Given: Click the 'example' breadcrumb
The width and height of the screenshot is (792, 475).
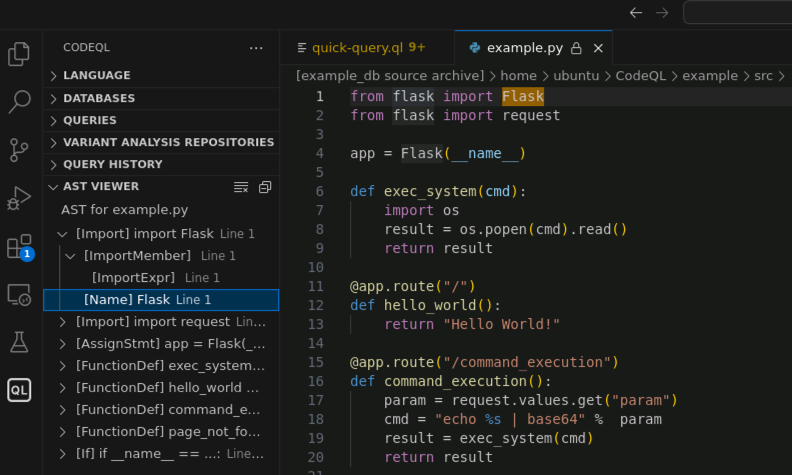Looking at the screenshot, I should click(710, 76).
